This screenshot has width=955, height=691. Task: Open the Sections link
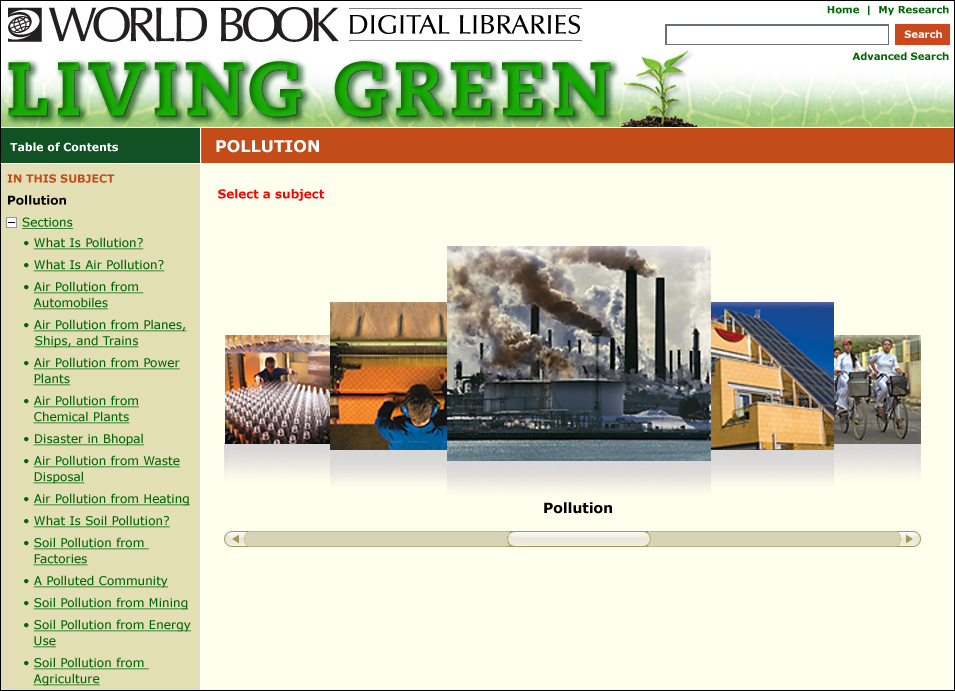point(48,222)
